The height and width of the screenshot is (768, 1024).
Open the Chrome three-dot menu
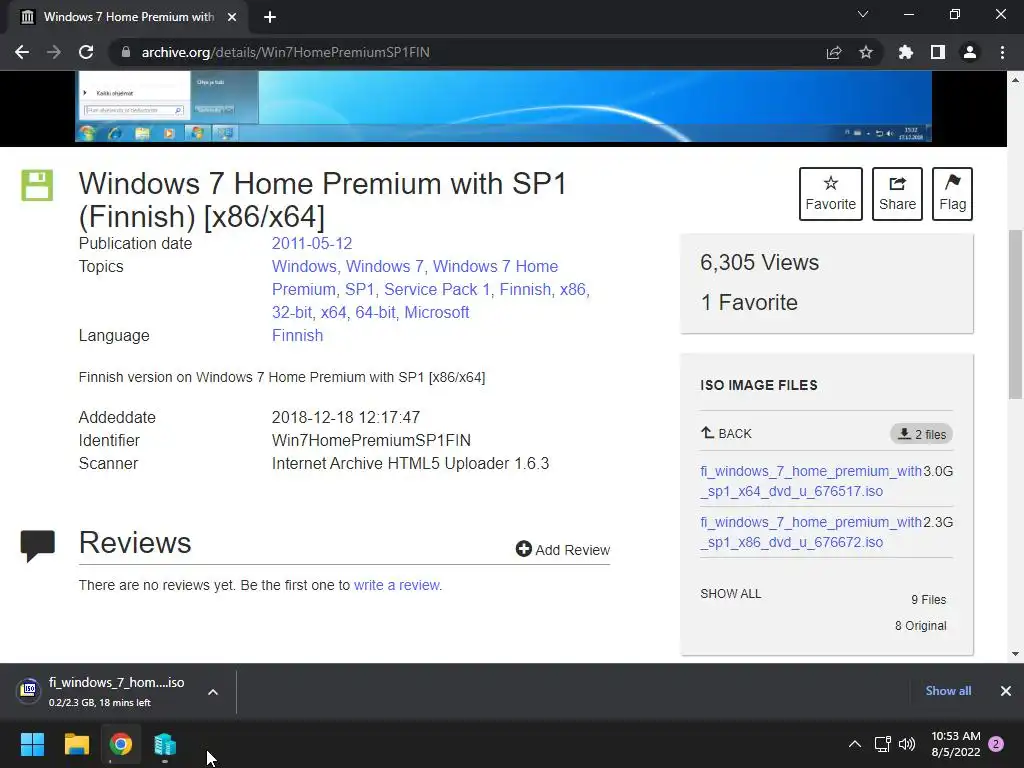(1002, 52)
